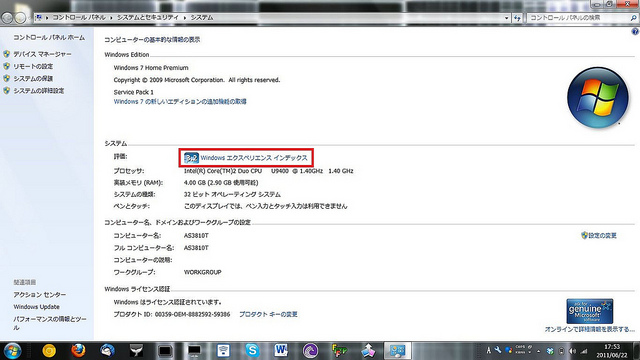Click the Intel Core 2 Duo processor text
Image resolution: width=640 pixels, height=360 pixels.
pyautogui.click(x=269, y=171)
